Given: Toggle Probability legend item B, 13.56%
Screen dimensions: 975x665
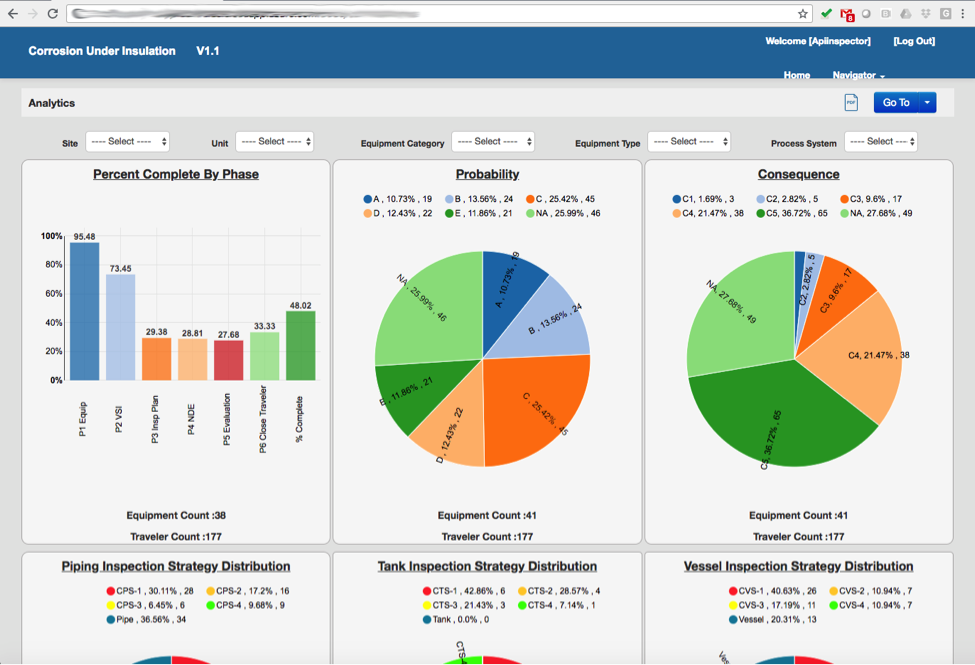Looking at the screenshot, I should pyautogui.click(x=479, y=199).
